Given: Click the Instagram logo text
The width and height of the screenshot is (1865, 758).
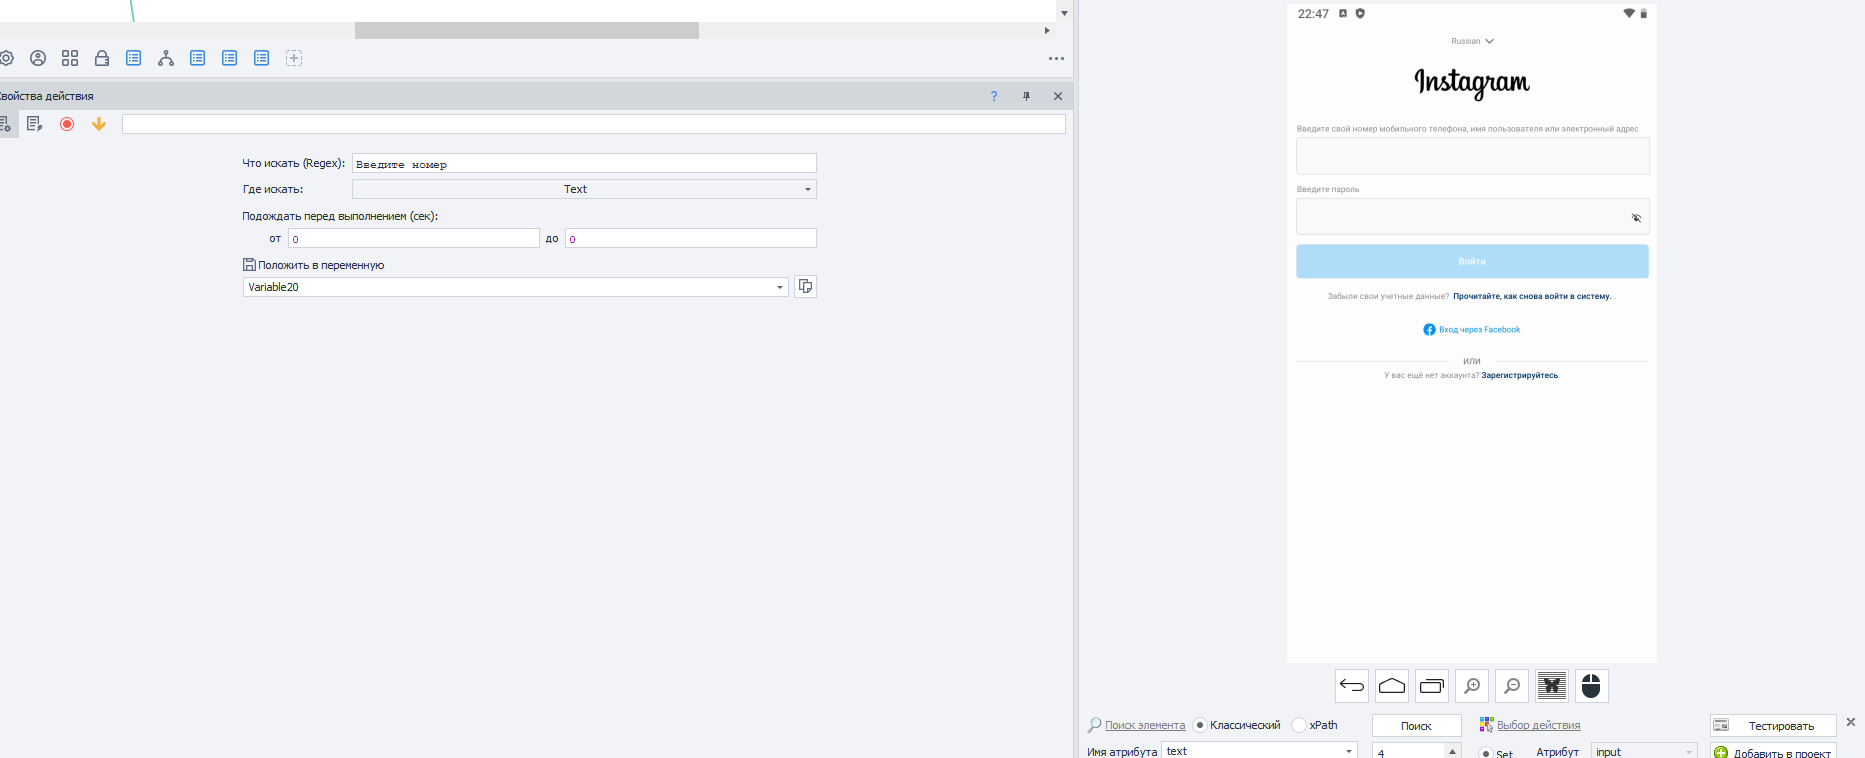Looking at the screenshot, I should tap(1472, 82).
